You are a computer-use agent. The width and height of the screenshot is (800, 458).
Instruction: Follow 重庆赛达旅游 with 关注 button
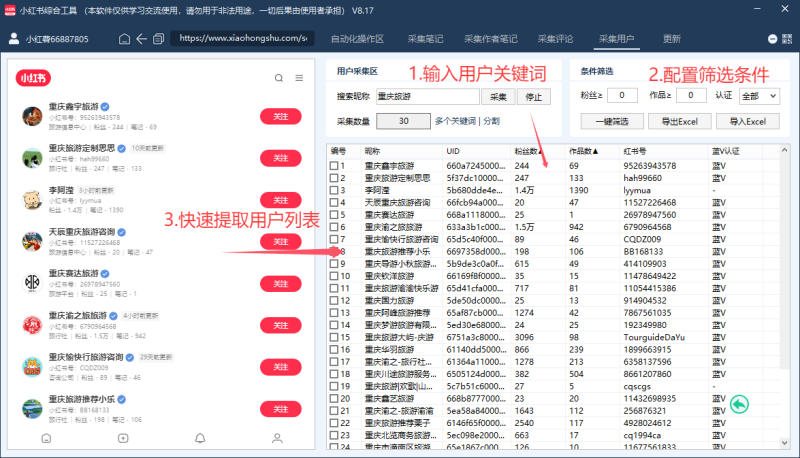click(x=281, y=284)
